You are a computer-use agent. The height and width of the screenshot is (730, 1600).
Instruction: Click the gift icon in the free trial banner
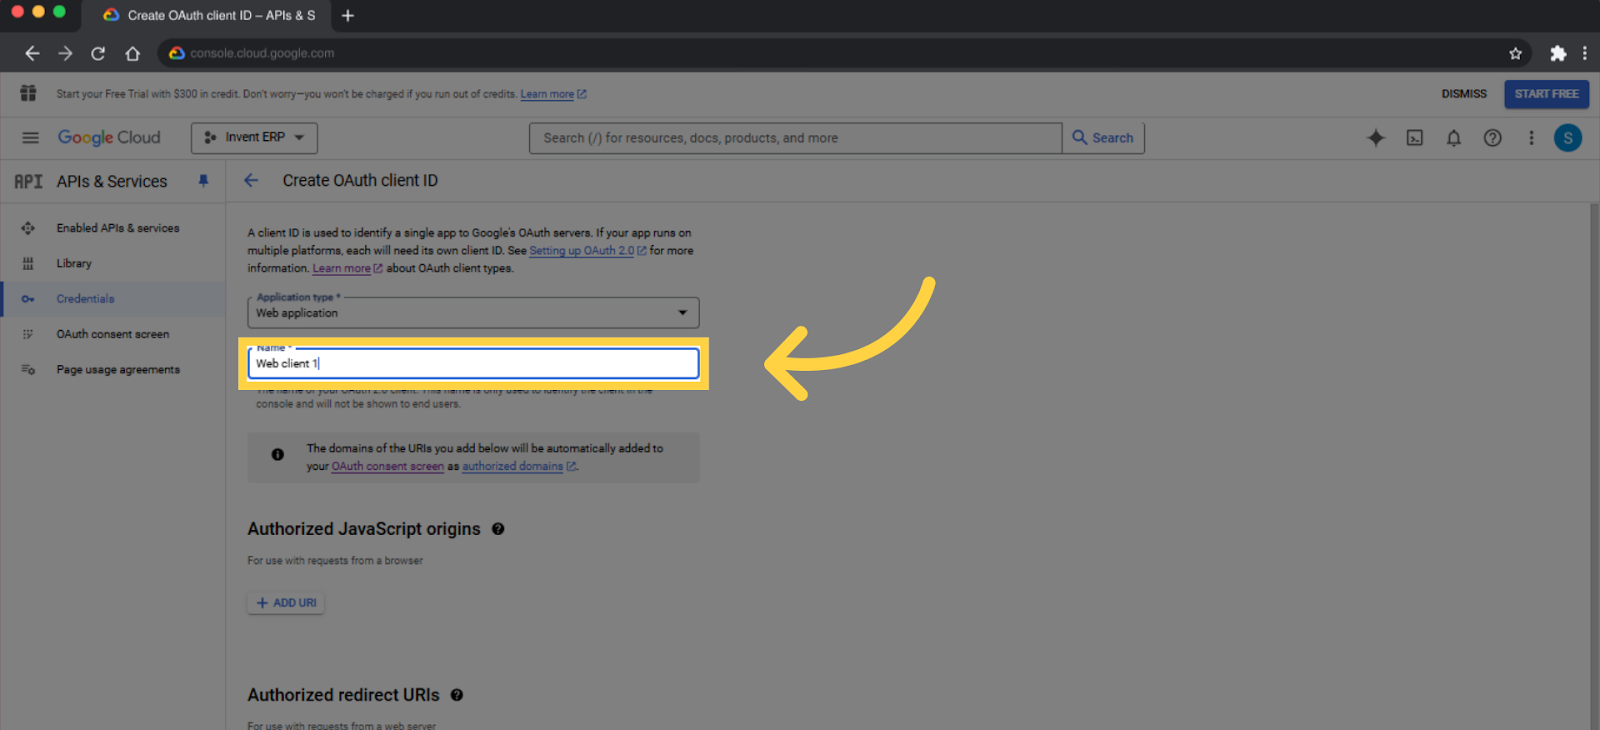tap(28, 93)
